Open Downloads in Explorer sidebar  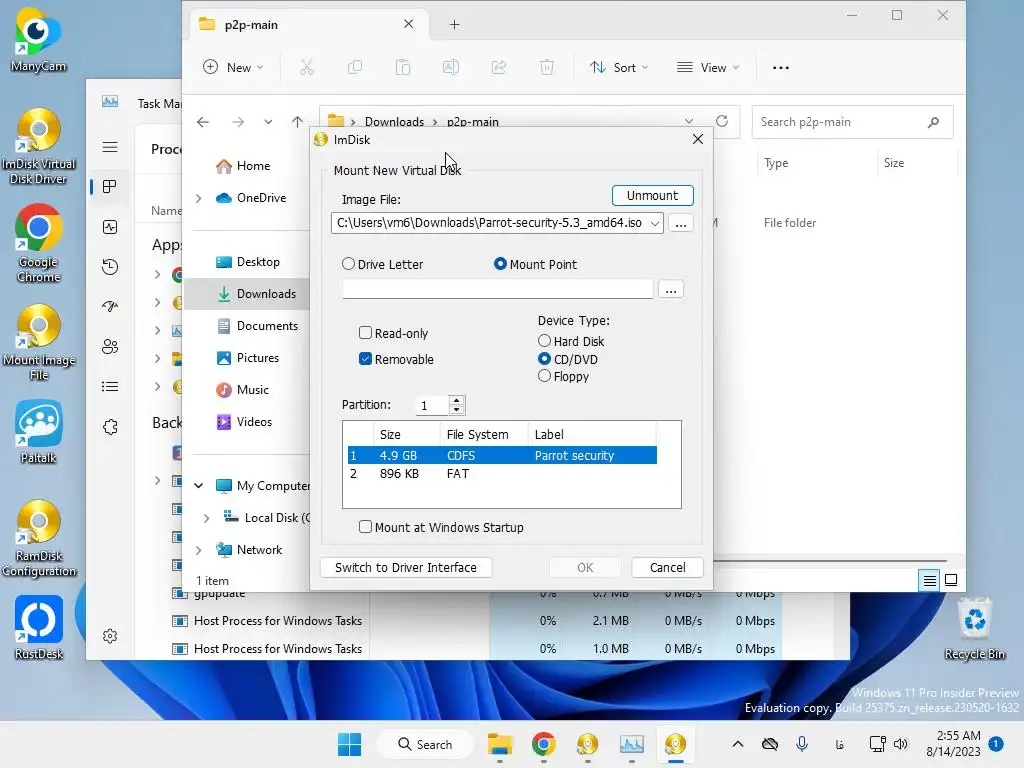256,294
